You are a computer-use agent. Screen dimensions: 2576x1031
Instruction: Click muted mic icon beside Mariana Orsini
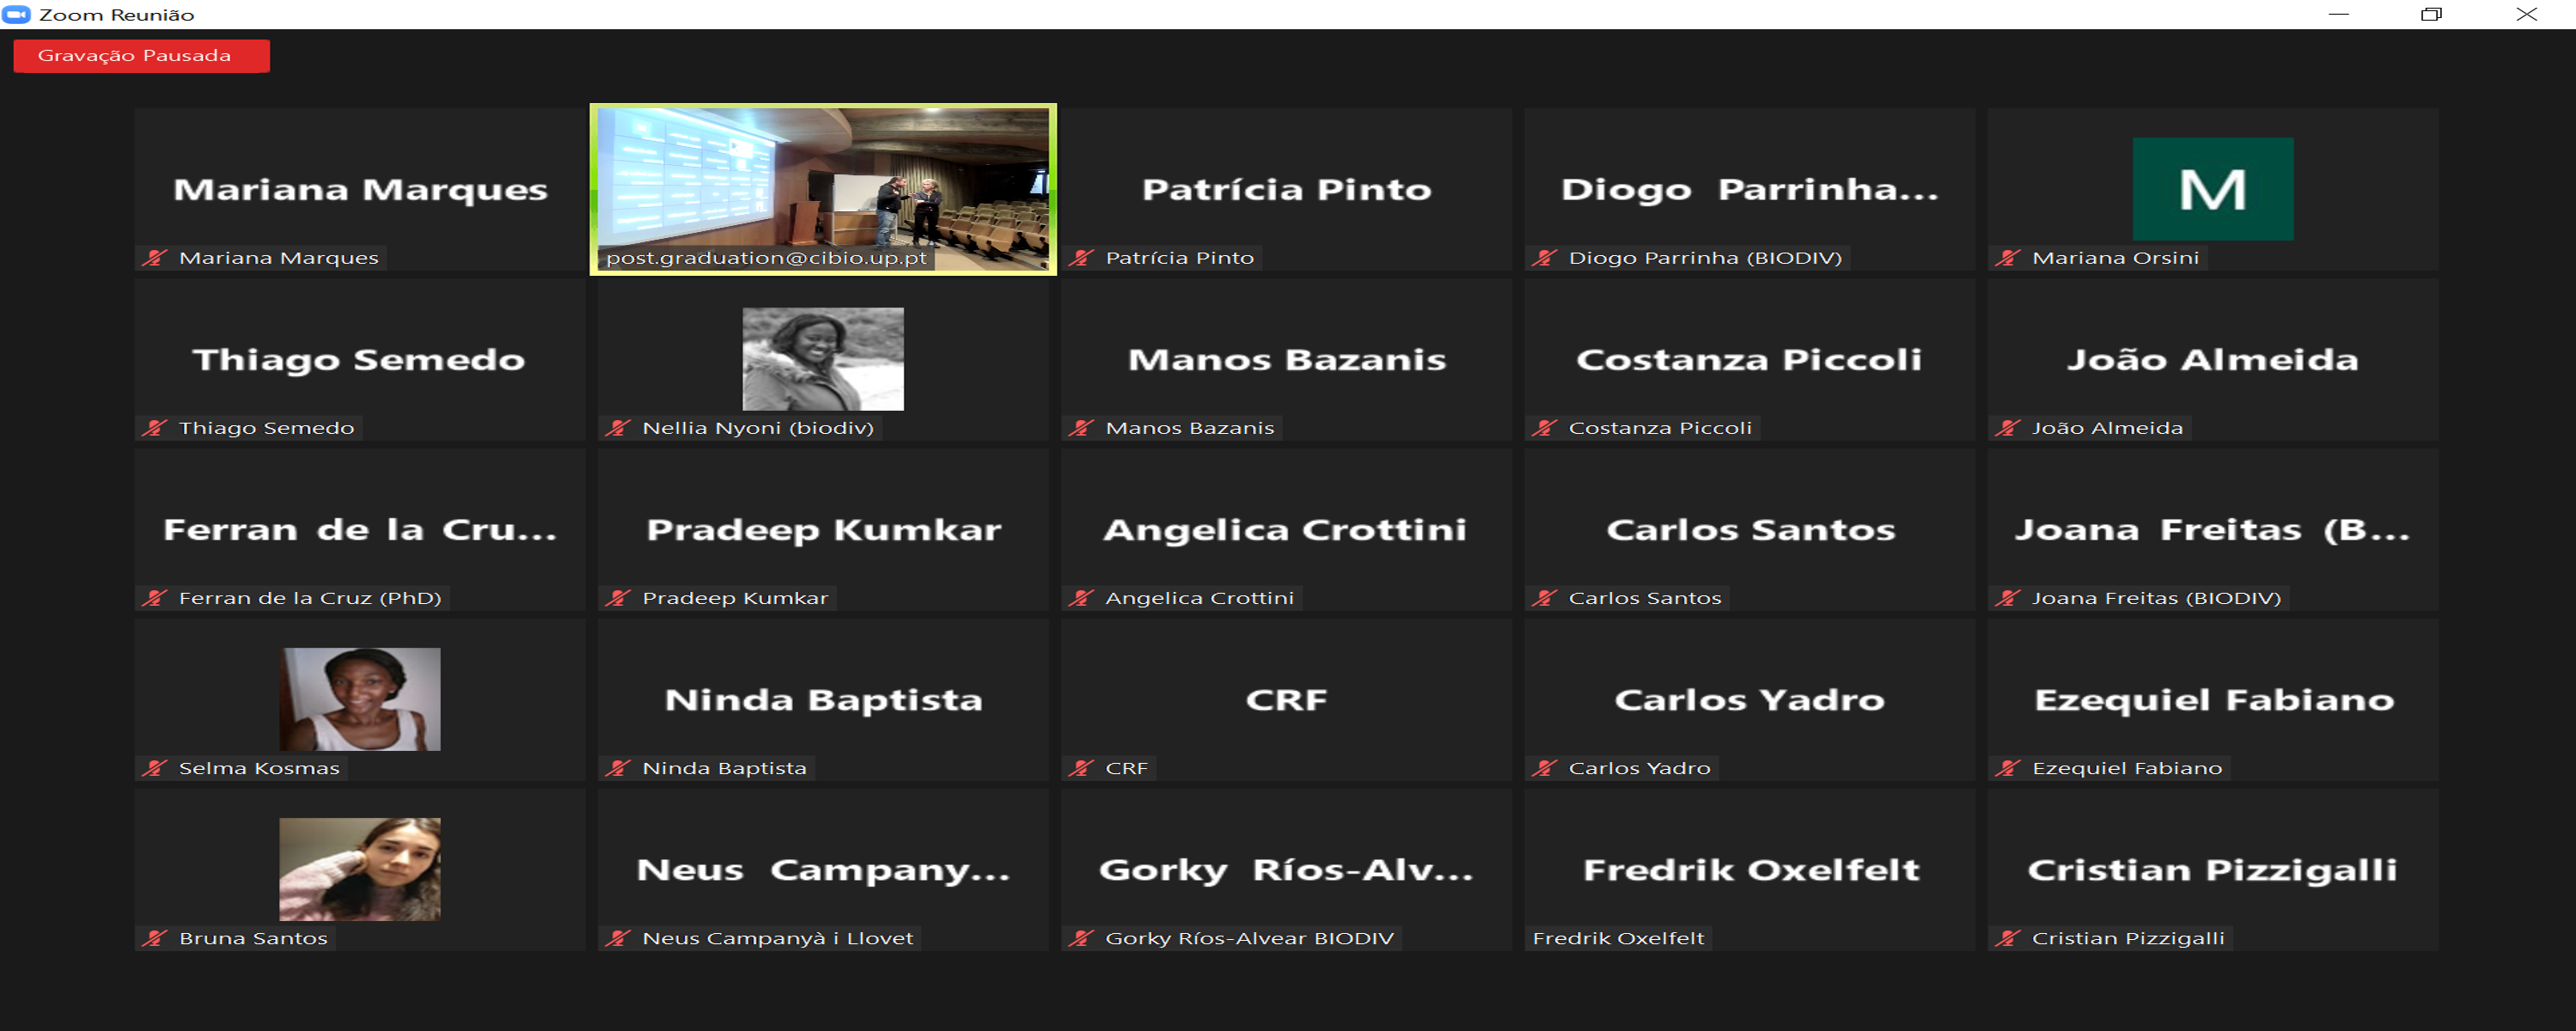(2007, 258)
